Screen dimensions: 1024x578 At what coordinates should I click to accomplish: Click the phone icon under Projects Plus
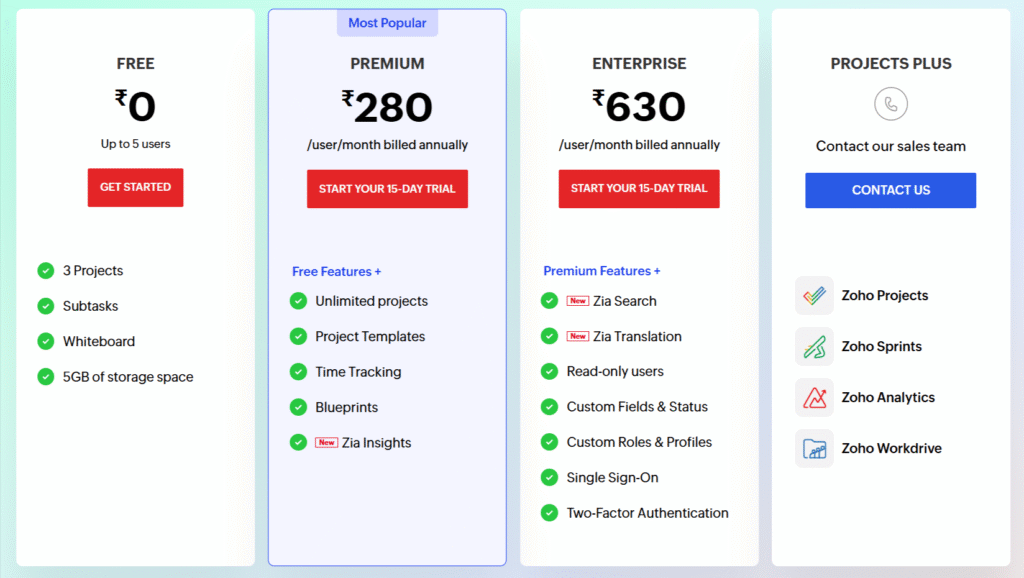[x=890, y=104]
